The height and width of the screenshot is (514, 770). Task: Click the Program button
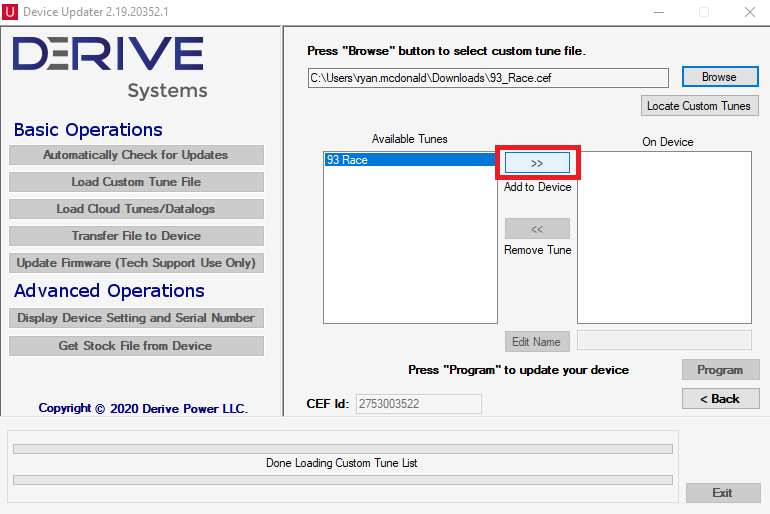click(x=720, y=370)
